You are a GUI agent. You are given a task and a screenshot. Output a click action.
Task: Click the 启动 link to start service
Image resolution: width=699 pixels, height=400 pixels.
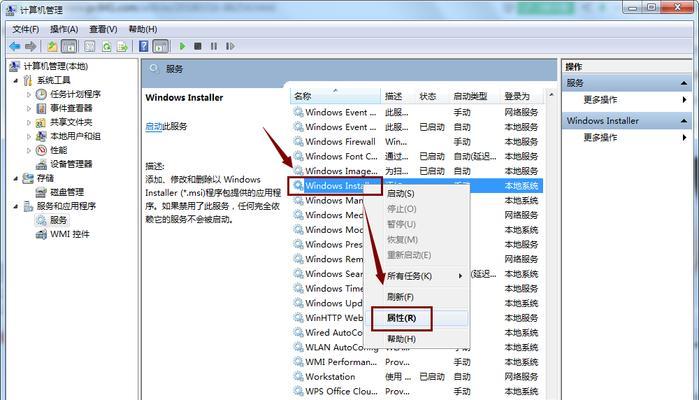tap(154, 126)
